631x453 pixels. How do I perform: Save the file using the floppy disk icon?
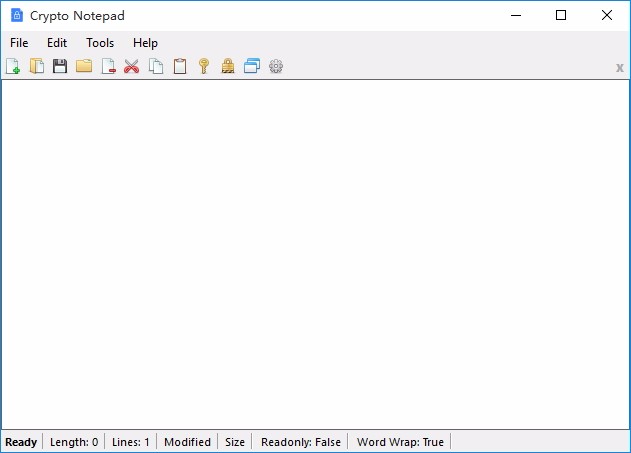point(60,66)
